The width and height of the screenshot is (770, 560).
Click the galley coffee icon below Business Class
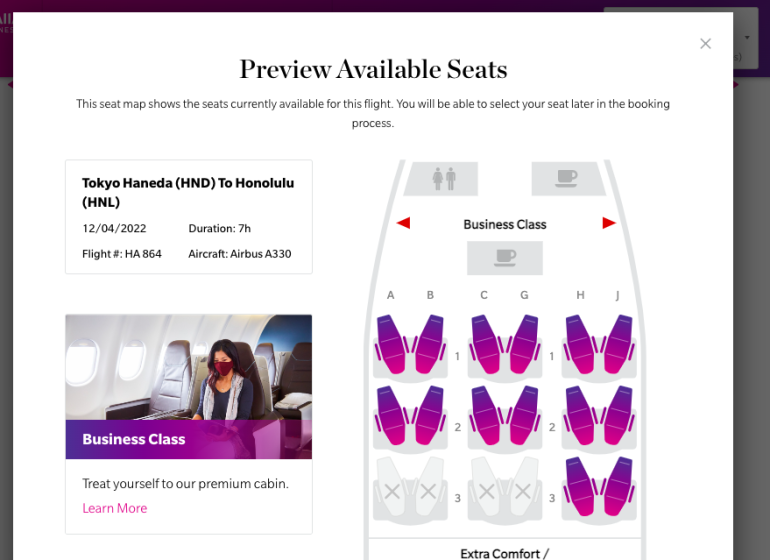[x=505, y=258]
